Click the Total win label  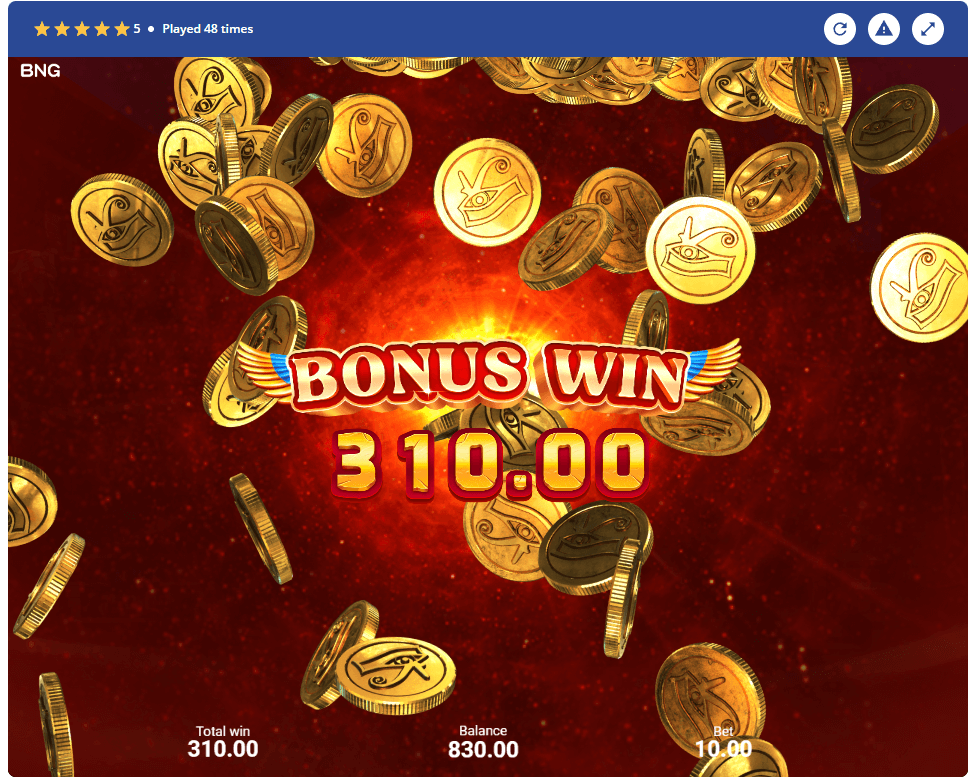223,731
